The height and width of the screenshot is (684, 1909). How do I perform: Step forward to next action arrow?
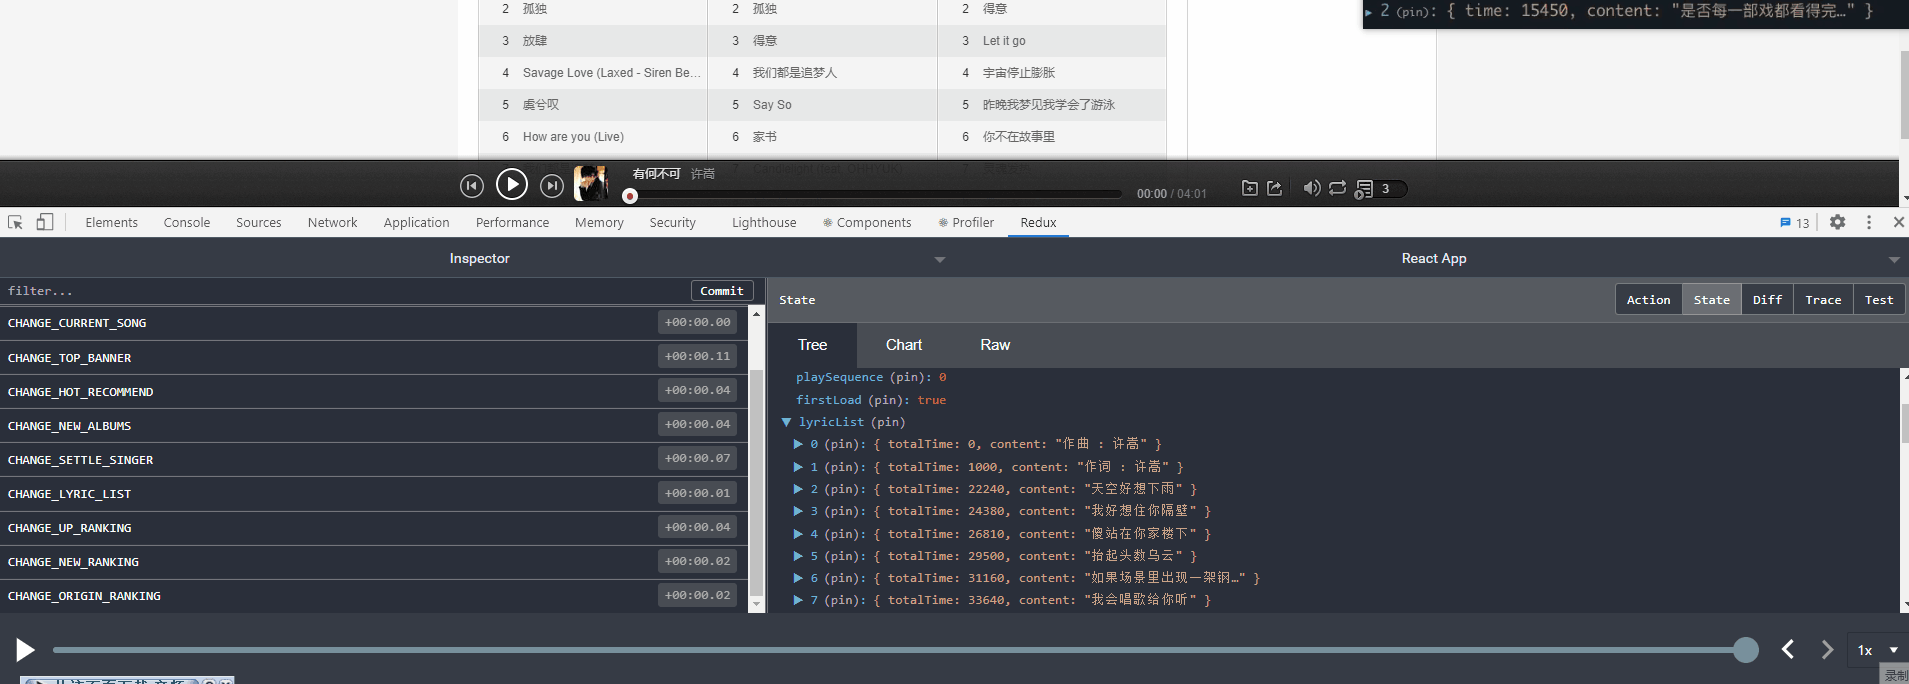(x=1827, y=650)
